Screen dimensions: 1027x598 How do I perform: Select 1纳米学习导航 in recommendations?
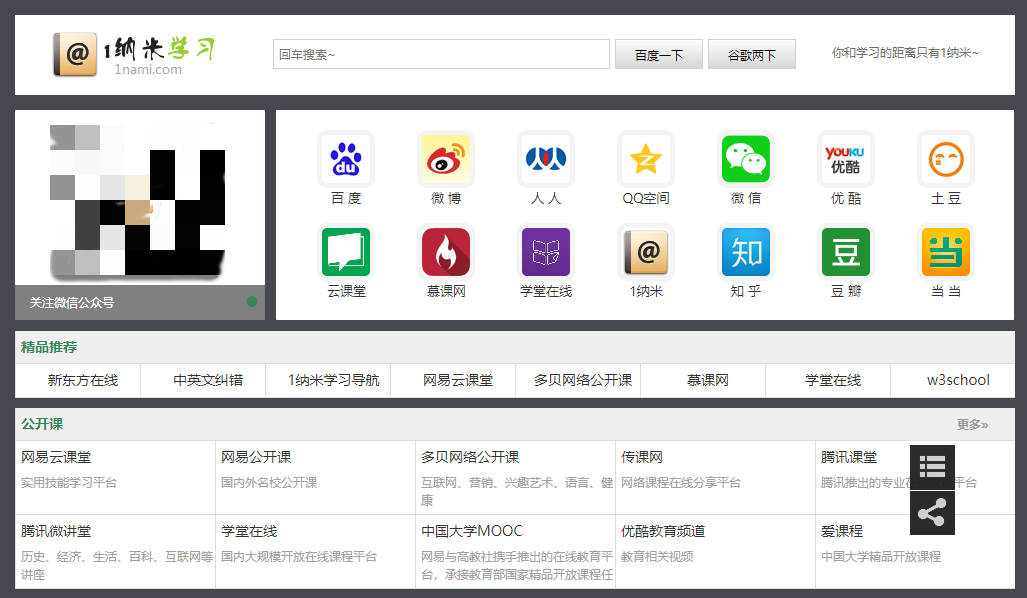[333, 381]
